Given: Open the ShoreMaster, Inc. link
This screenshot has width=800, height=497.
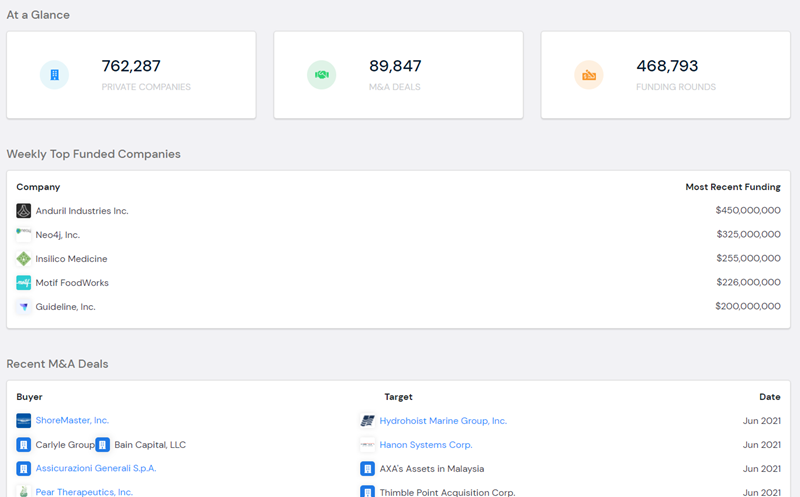Looking at the screenshot, I should click(x=72, y=420).
